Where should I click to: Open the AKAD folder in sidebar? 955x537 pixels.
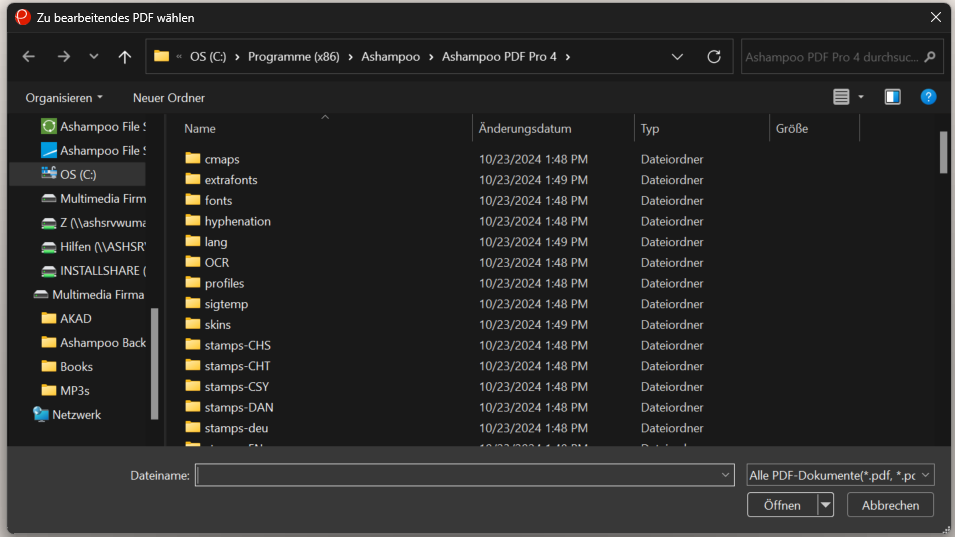coord(66,318)
